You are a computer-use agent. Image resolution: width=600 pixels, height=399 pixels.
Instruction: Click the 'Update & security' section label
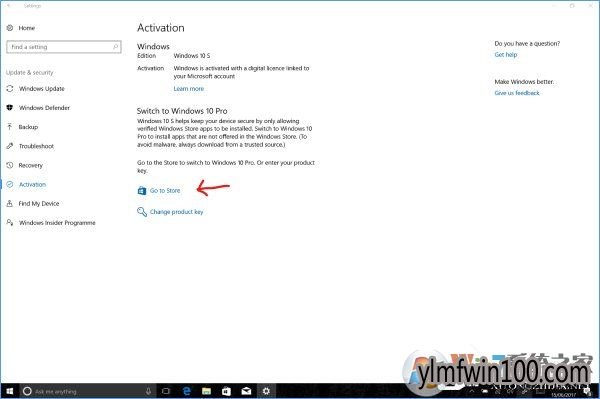[x=29, y=73]
